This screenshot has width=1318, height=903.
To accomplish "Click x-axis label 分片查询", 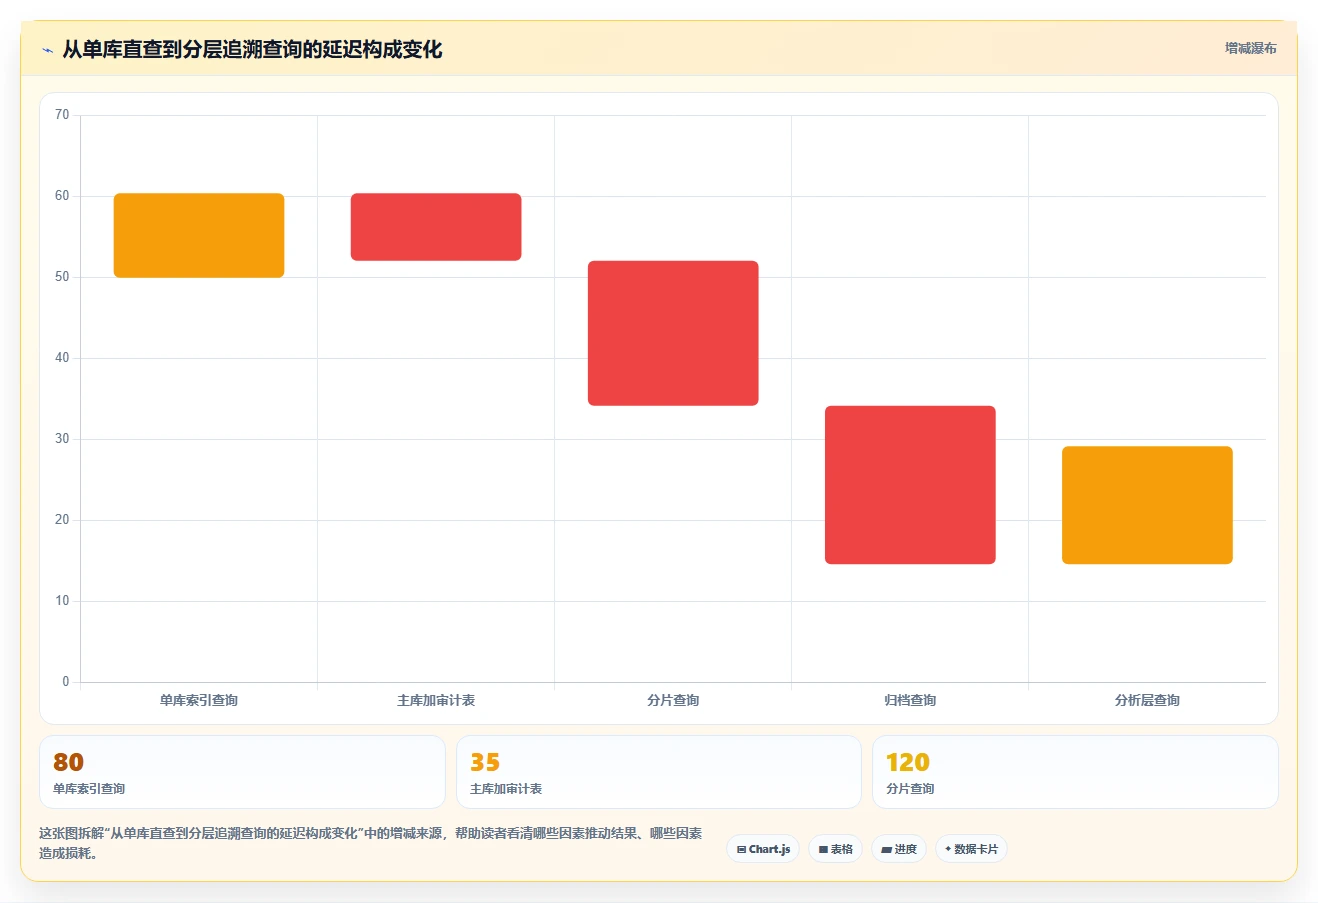I will click(673, 700).
